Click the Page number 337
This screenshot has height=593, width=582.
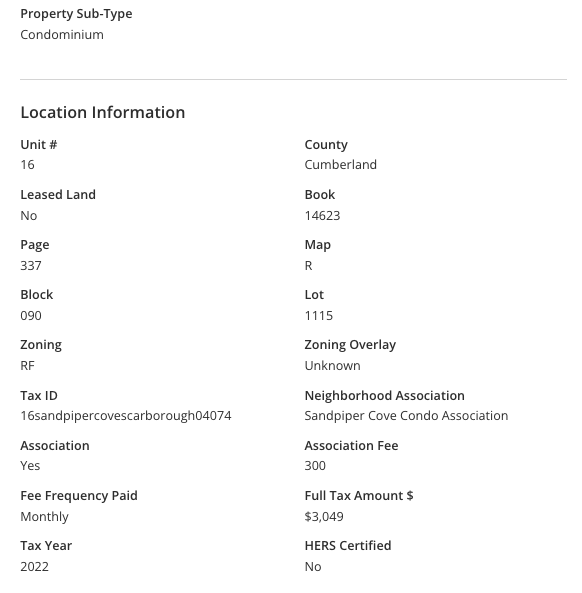(x=31, y=265)
